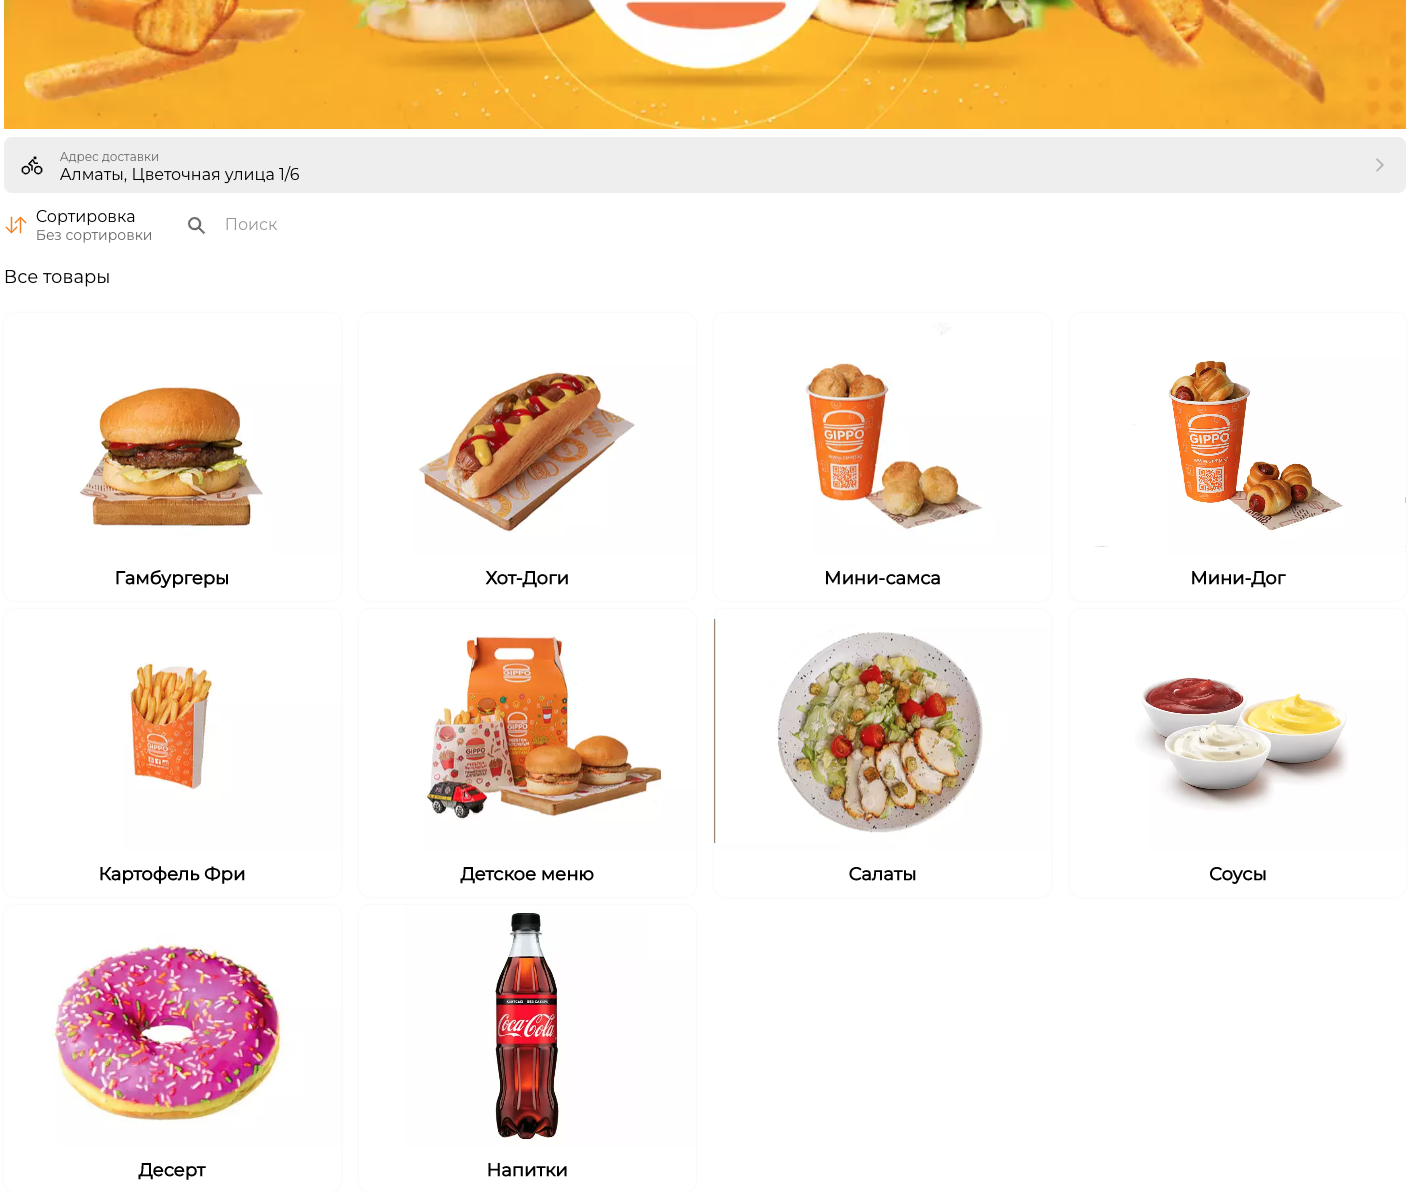This screenshot has width=1412, height=1192.
Task: Open the Десерт donut category
Action: (x=172, y=1048)
